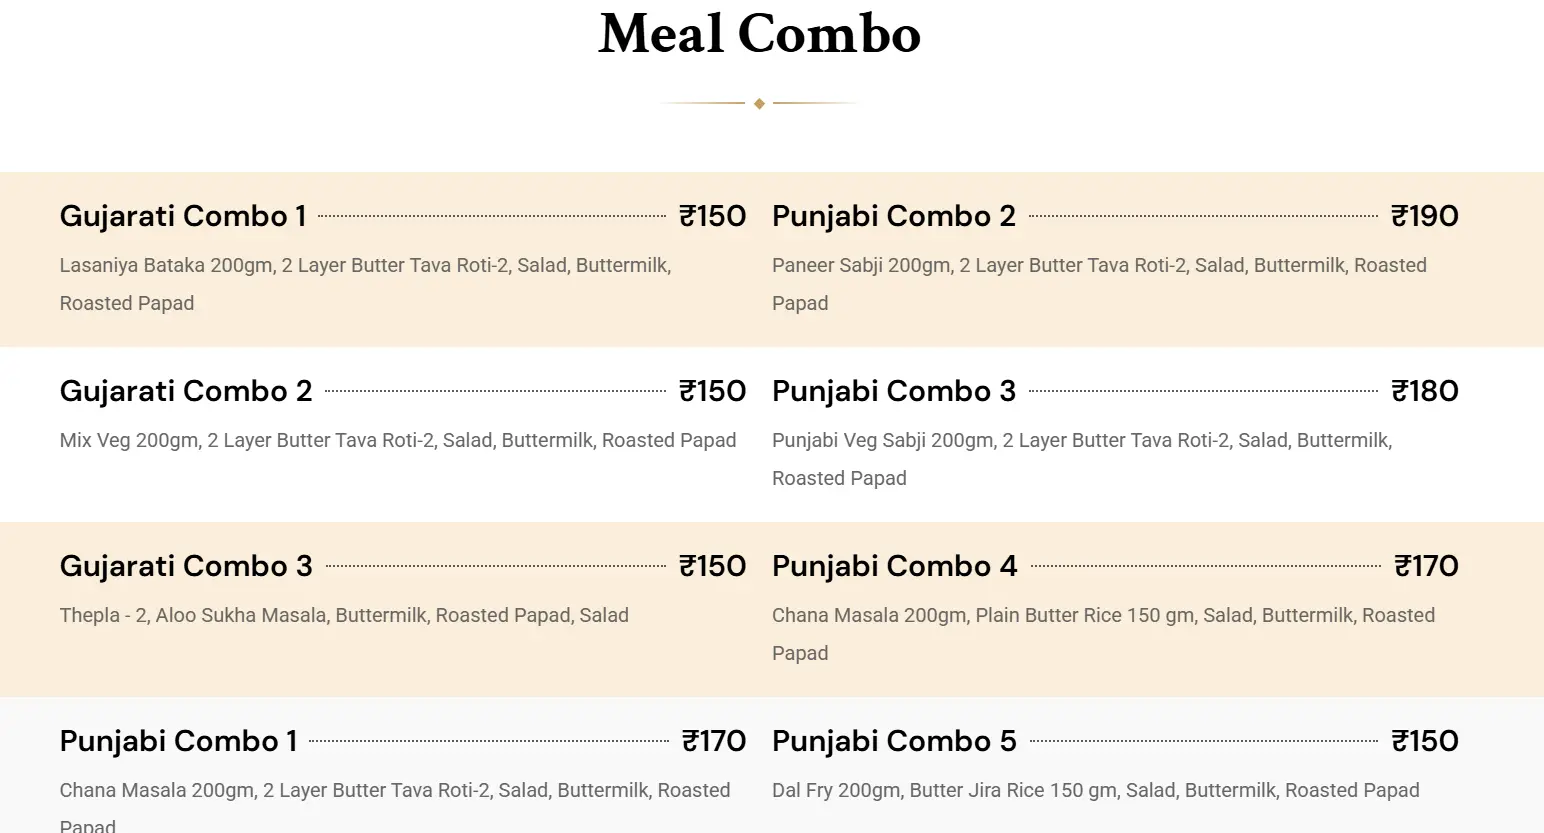
Task: Choose the Punjabi Combo 5 title
Action: (x=895, y=741)
